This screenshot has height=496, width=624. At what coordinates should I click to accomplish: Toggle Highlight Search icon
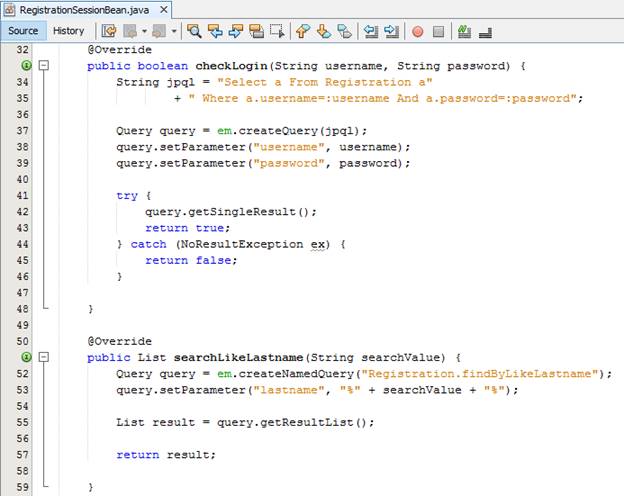(x=257, y=31)
